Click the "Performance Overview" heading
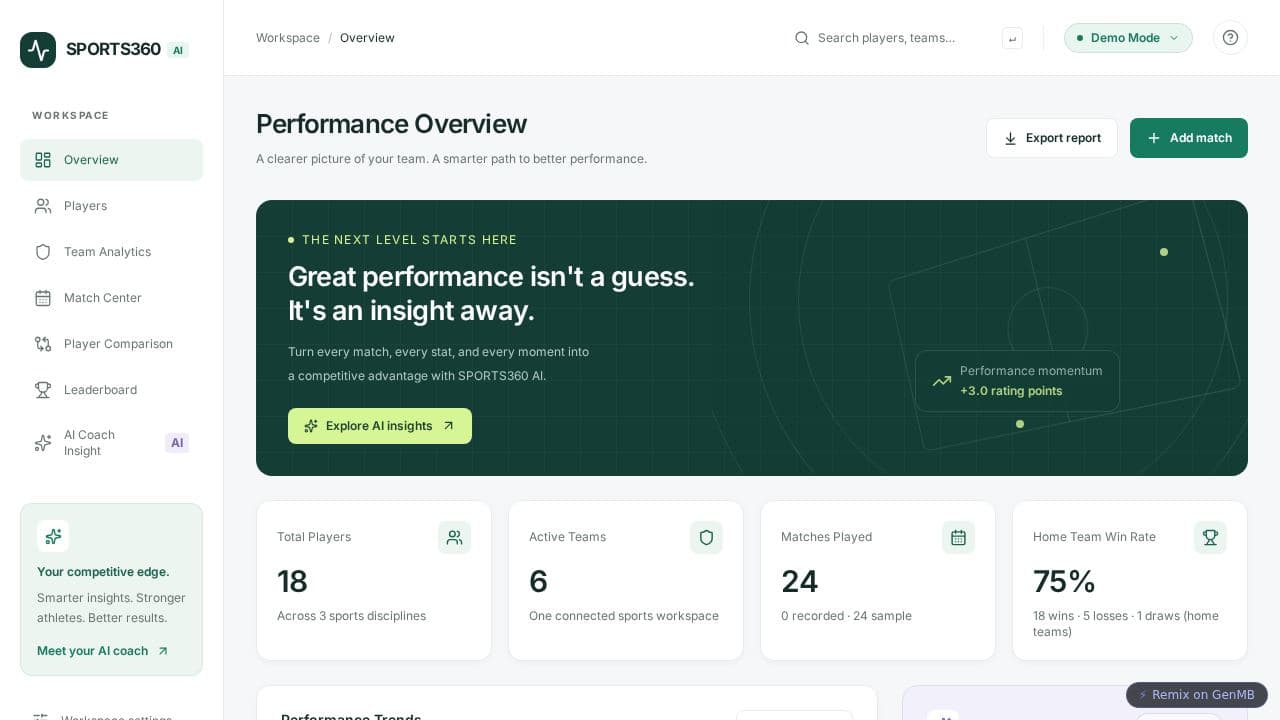The height and width of the screenshot is (720, 1280). pyautogui.click(x=391, y=124)
